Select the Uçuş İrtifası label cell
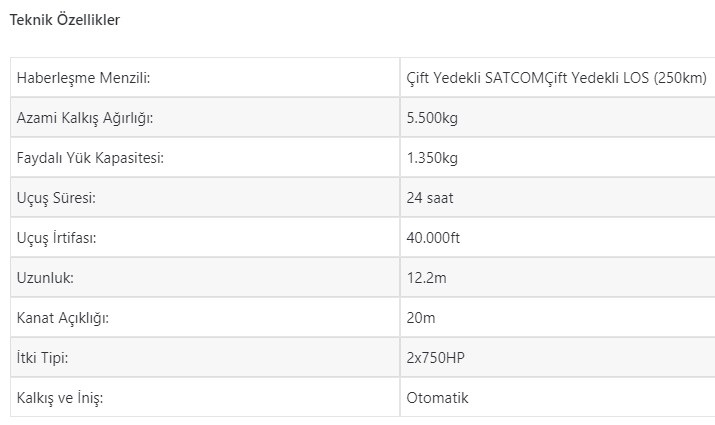Viewport: 715px width, 425px height. click(x=57, y=238)
